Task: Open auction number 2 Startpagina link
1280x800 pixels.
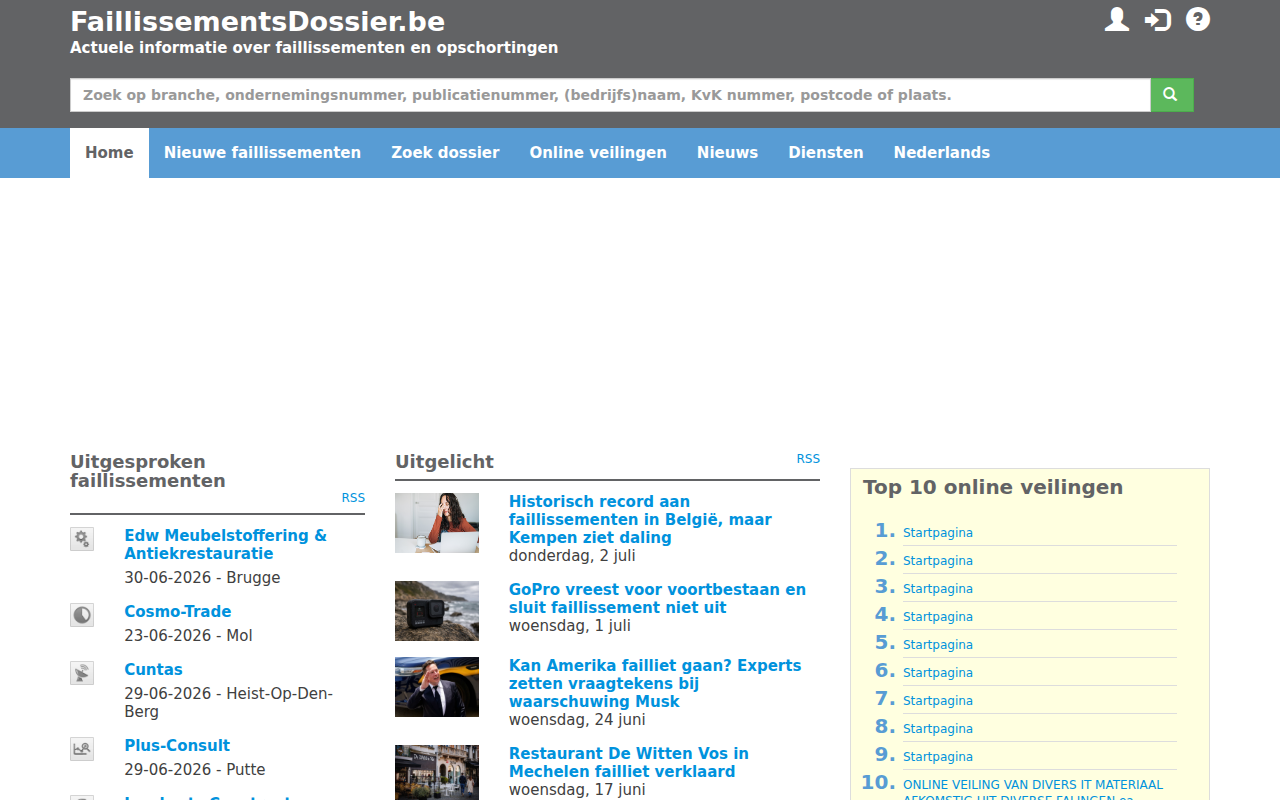Action: (938, 561)
